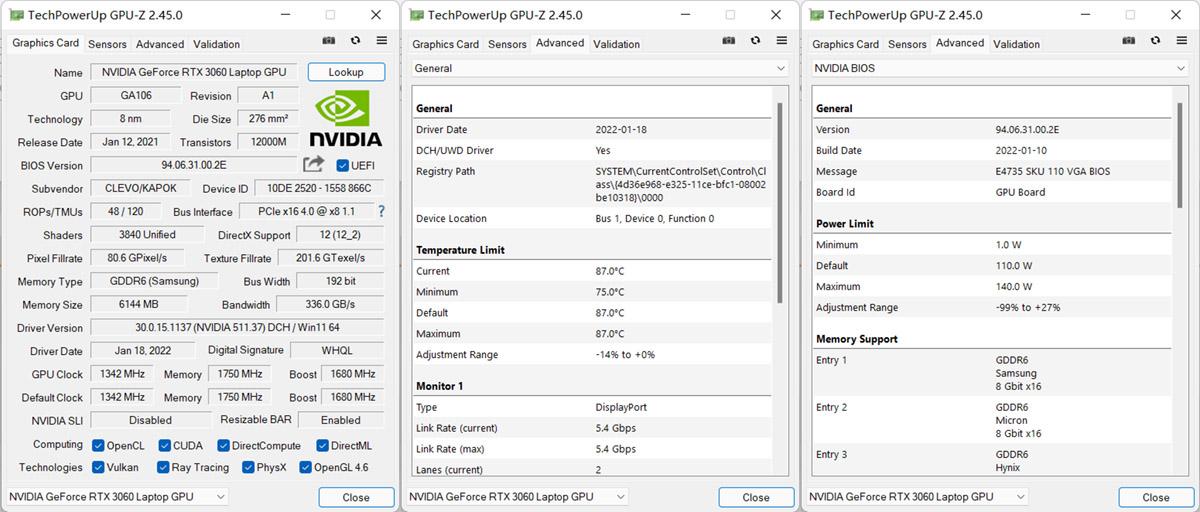Click camera icon in the NVIDIA BIOS window
This screenshot has height=512, width=1200.
point(1129,41)
